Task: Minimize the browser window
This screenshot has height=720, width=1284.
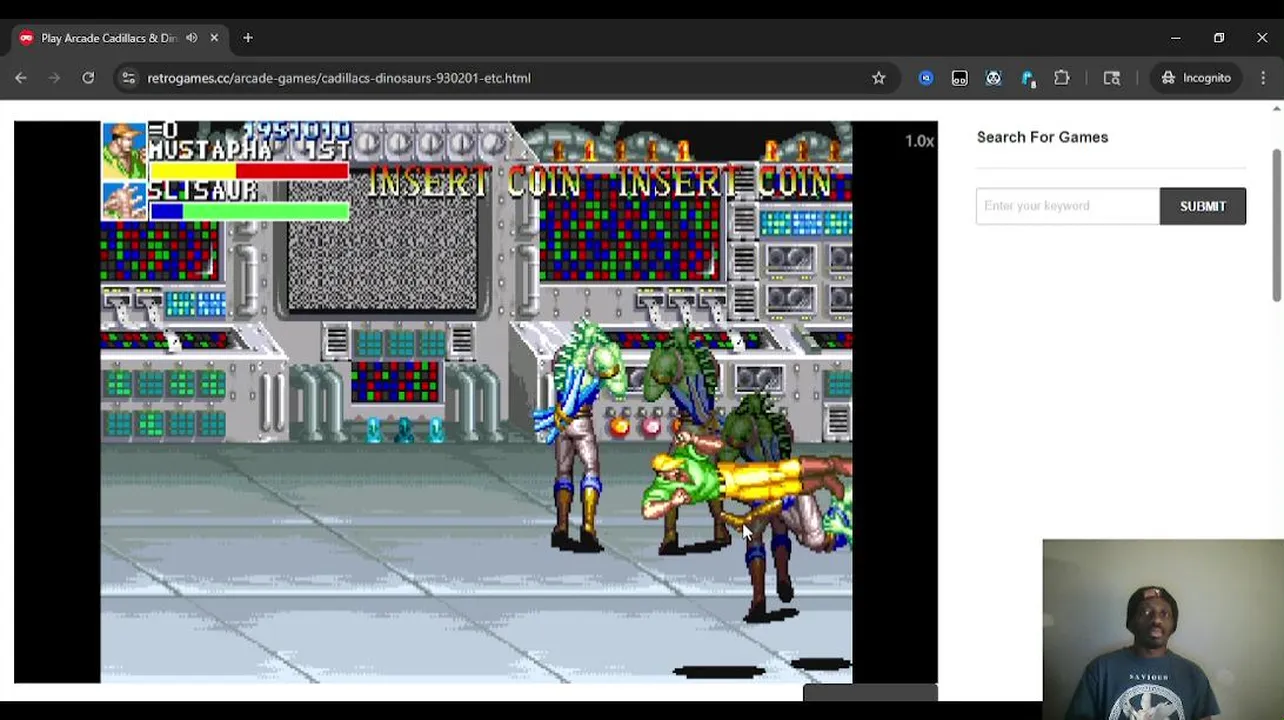Action: (1176, 38)
